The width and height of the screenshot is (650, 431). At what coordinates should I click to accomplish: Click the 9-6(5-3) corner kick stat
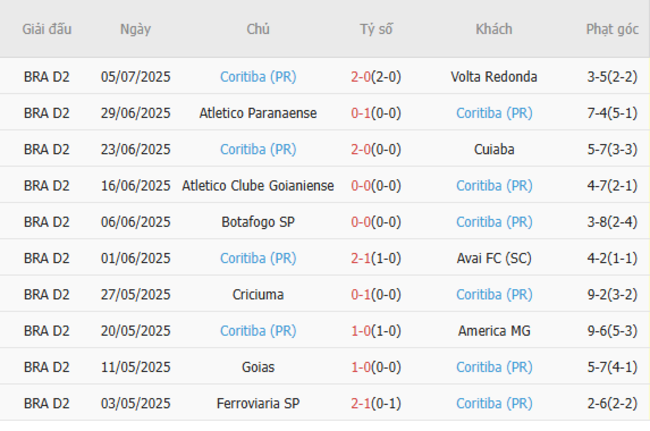[612, 330]
